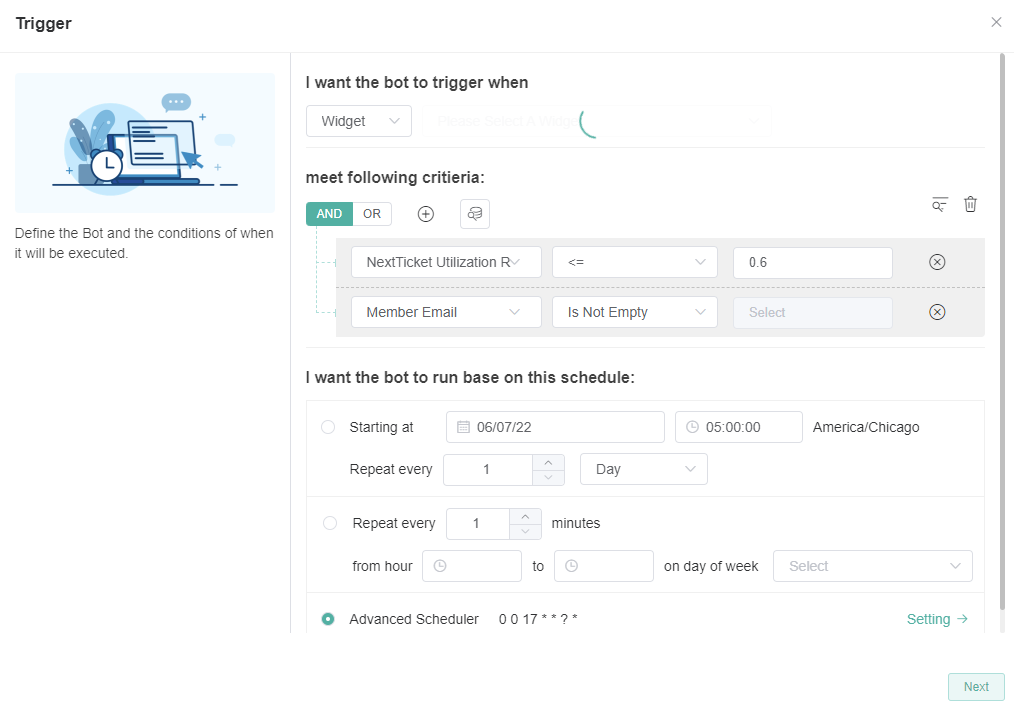
Task: Switch criteria logic to AND
Action: coord(329,214)
